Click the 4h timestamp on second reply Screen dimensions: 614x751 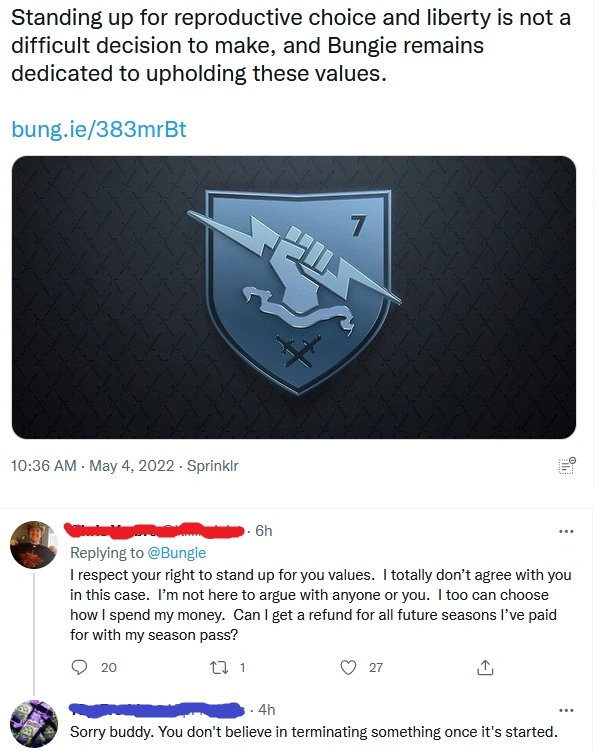pyautogui.click(x=267, y=710)
